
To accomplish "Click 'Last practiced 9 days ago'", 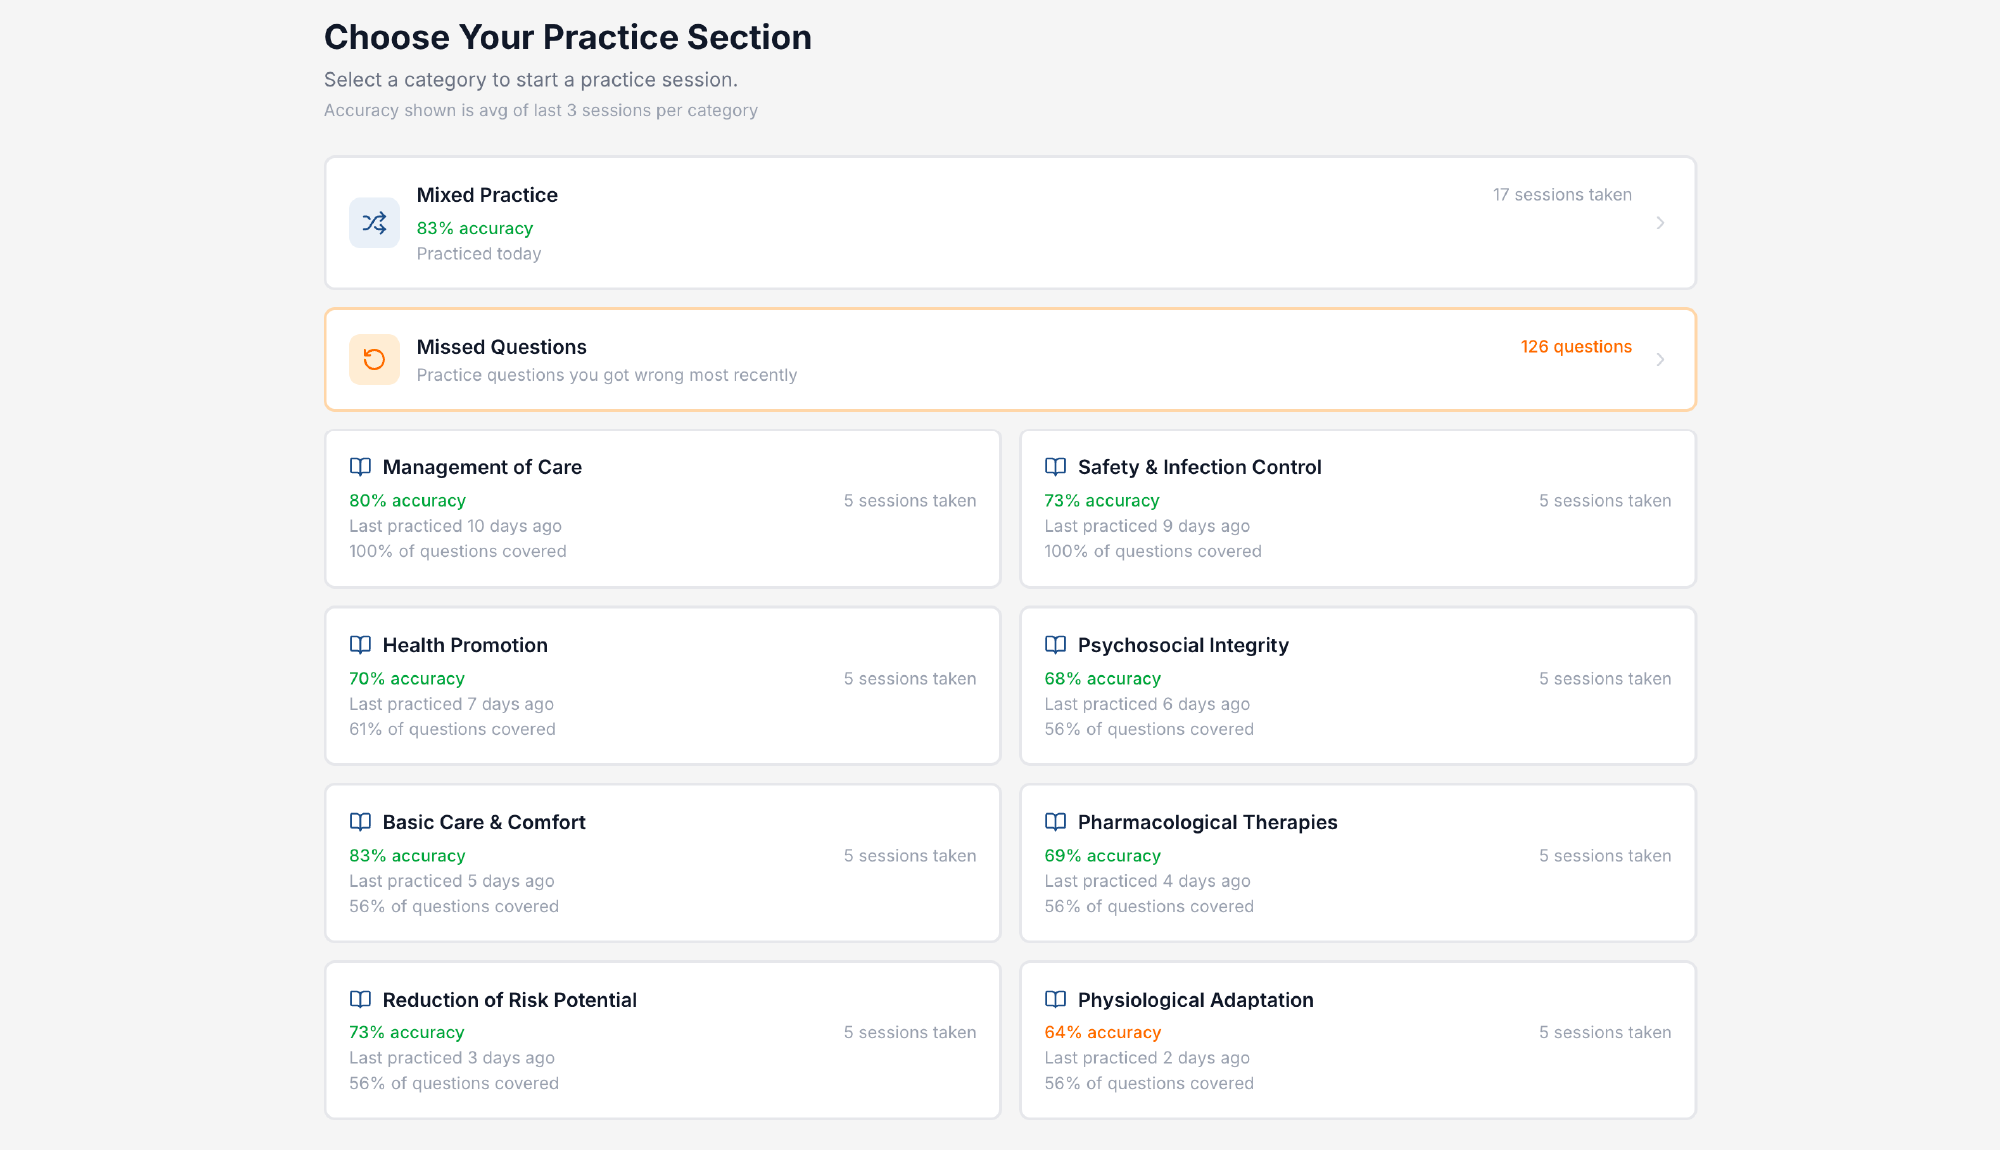I will (1147, 526).
